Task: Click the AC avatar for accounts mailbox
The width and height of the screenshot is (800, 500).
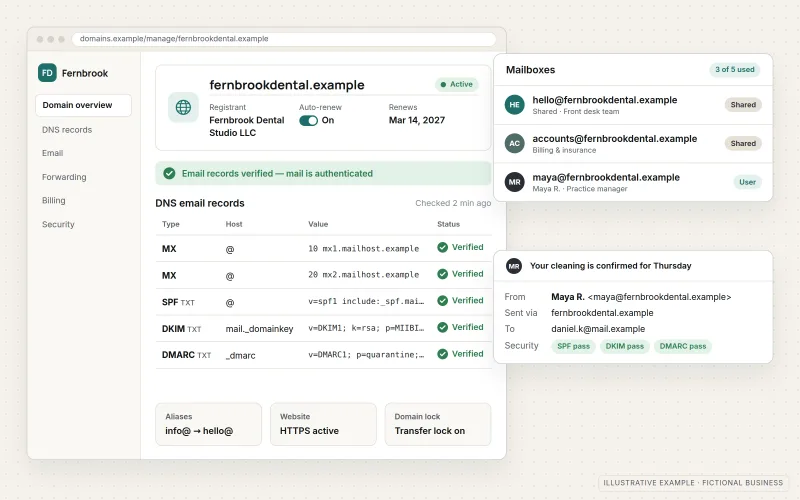Action: point(514,143)
